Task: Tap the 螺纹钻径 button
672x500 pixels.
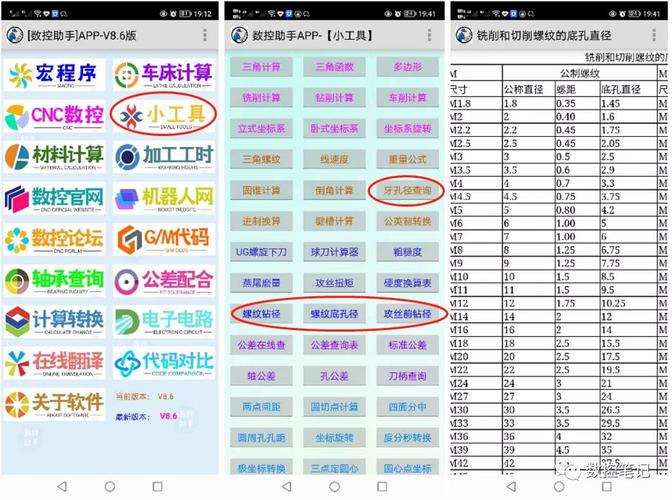Action: pyautogui.click(x=261, y=314)
